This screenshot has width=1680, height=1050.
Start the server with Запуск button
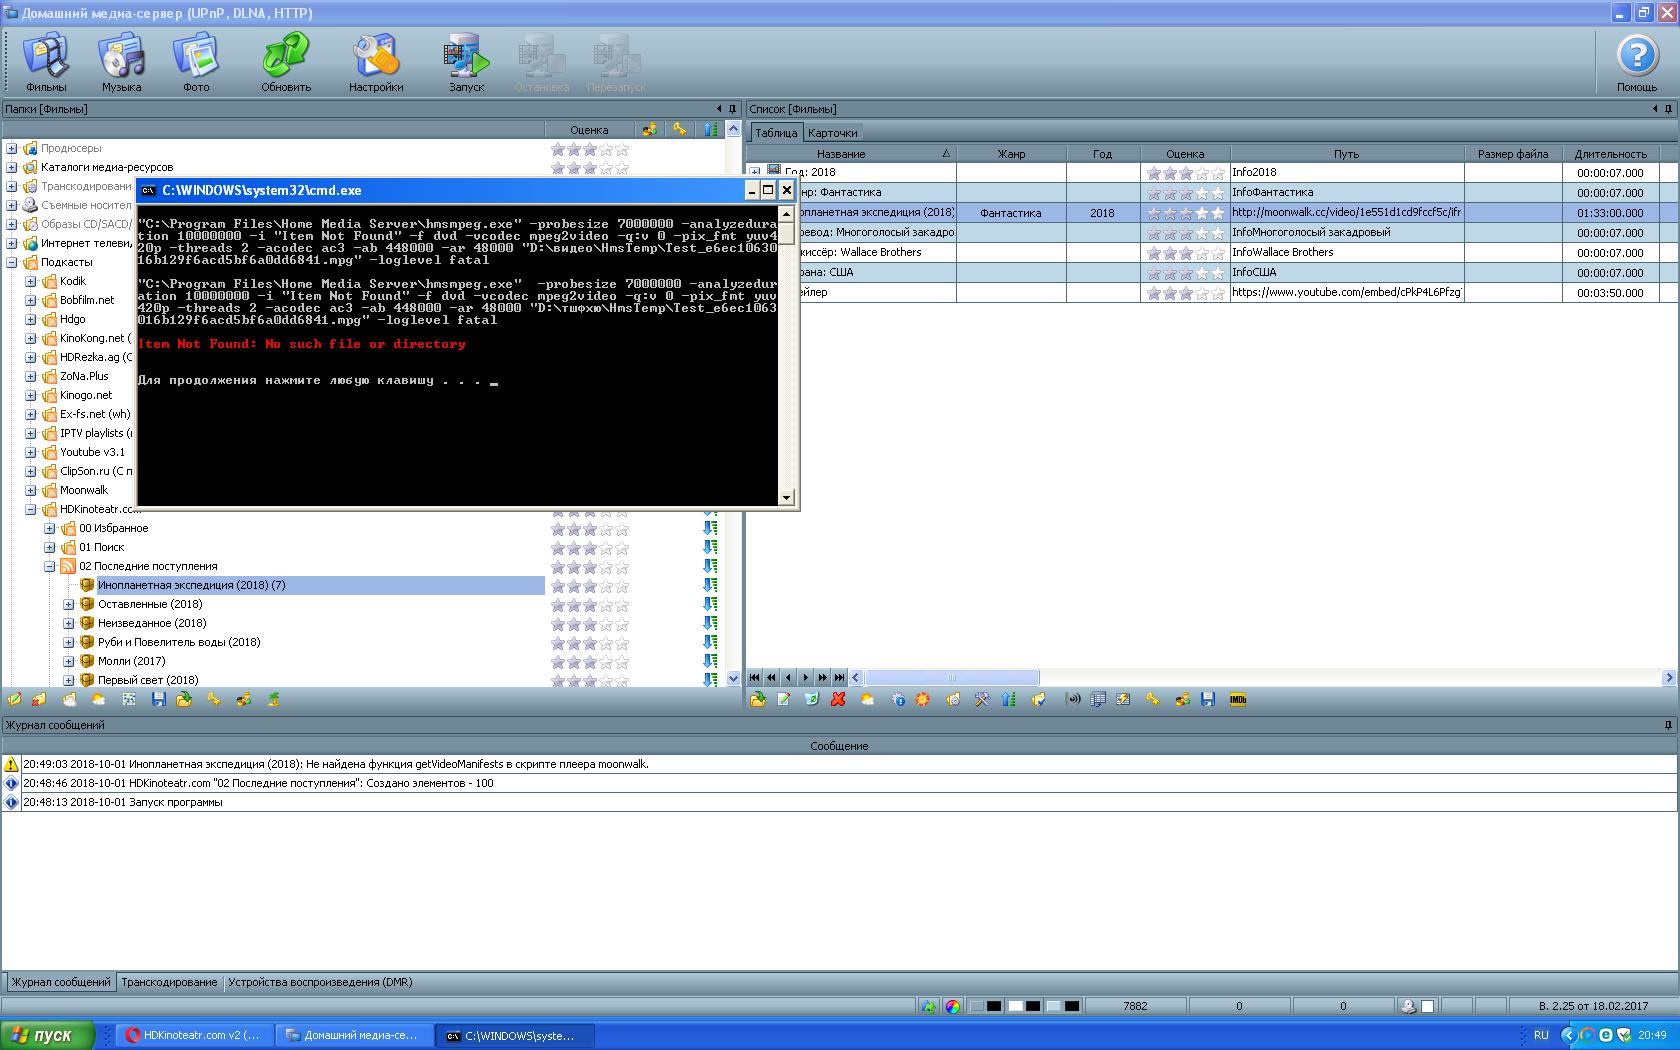tap(466, 62)
